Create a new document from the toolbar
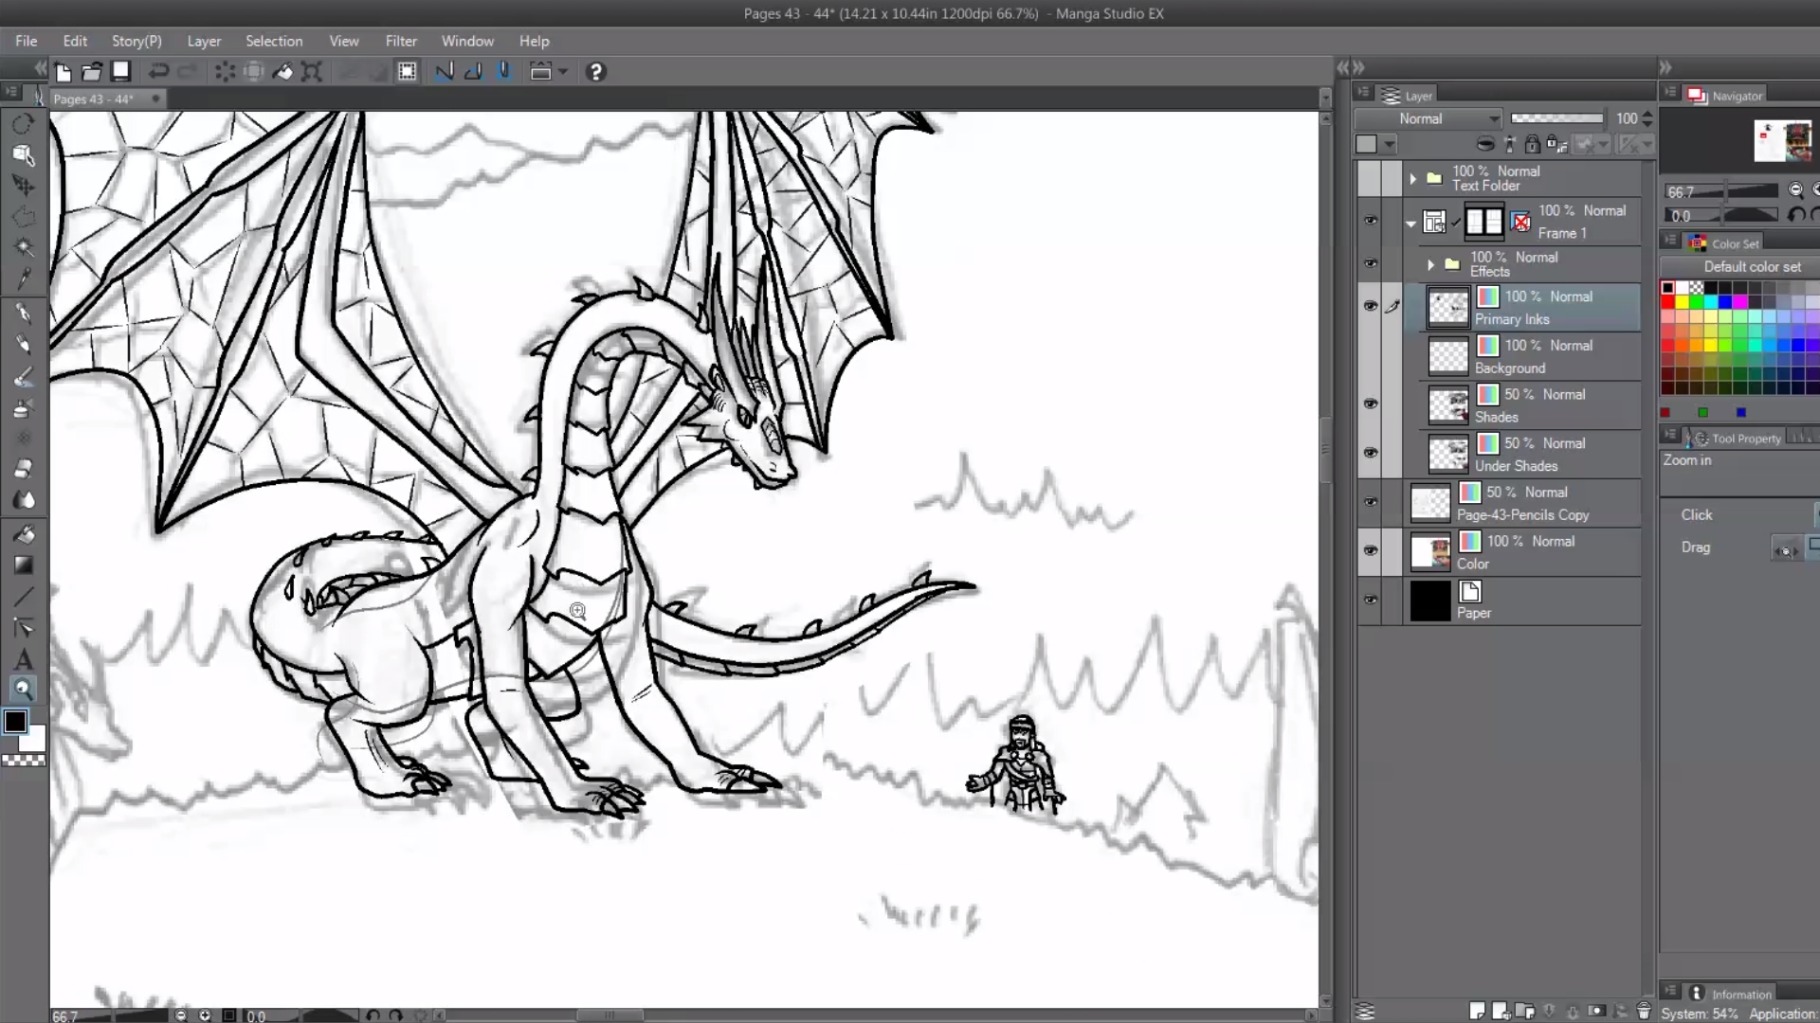Screen dimensions: 1820x1023 63,72
